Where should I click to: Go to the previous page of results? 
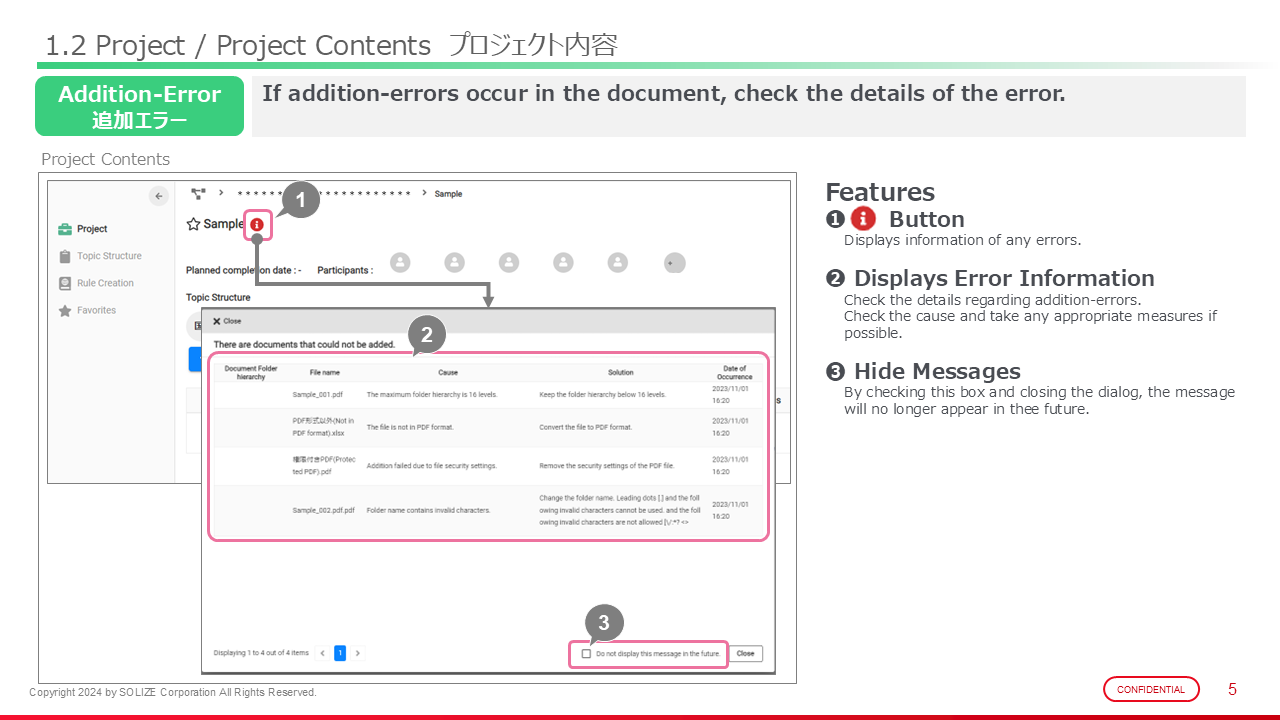(x=322, y=653)
